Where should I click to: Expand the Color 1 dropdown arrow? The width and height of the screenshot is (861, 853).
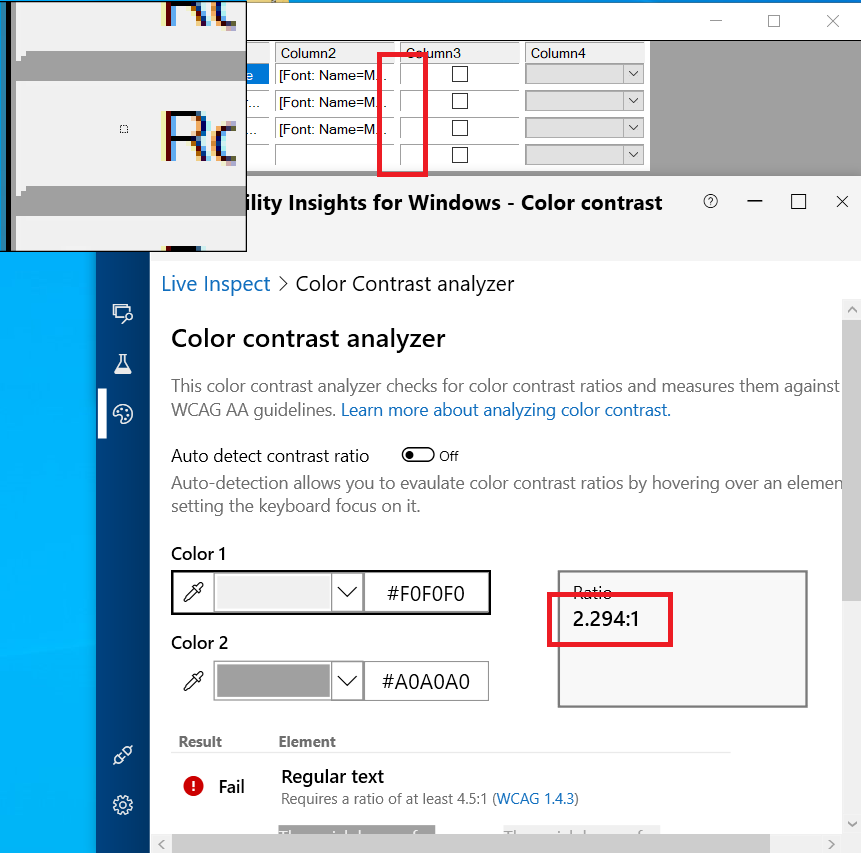tap(347, 592)
